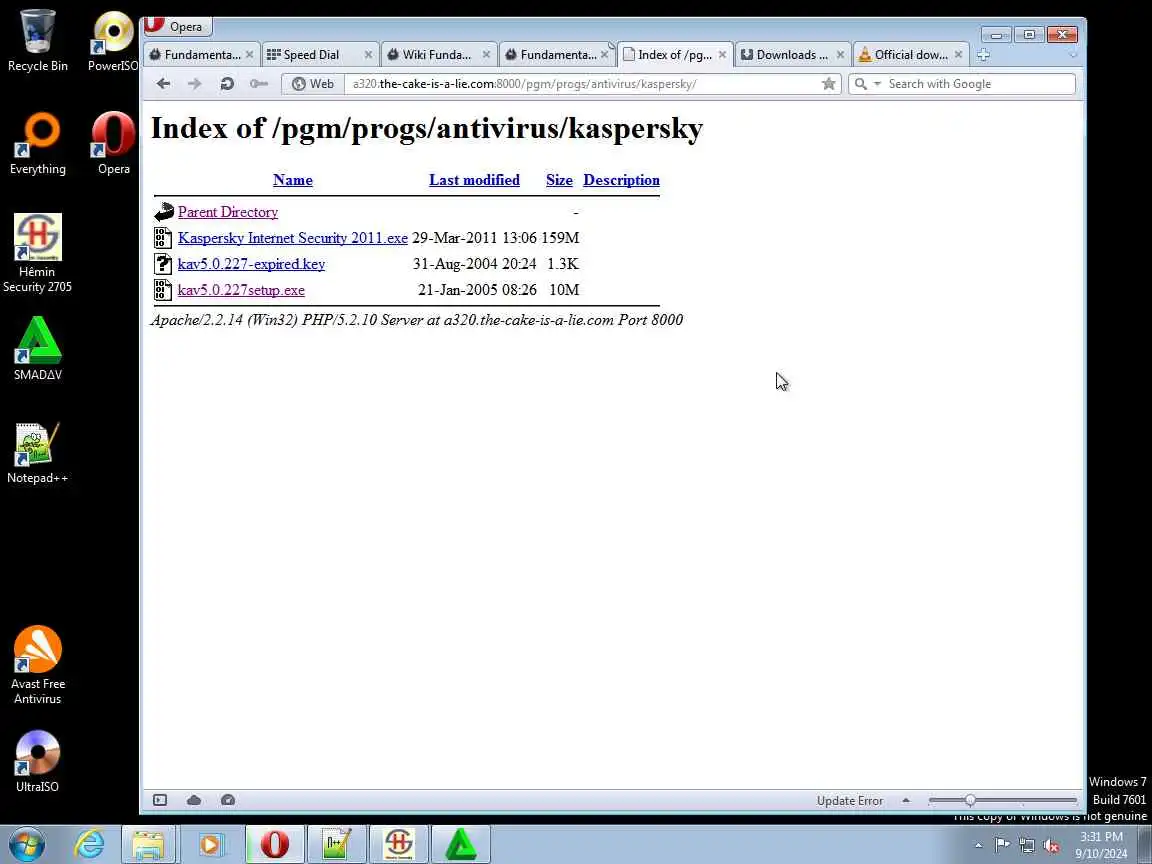Open the password wand key icon
1152x864 pixels.
pyautogui.click(x=259, y=84)
